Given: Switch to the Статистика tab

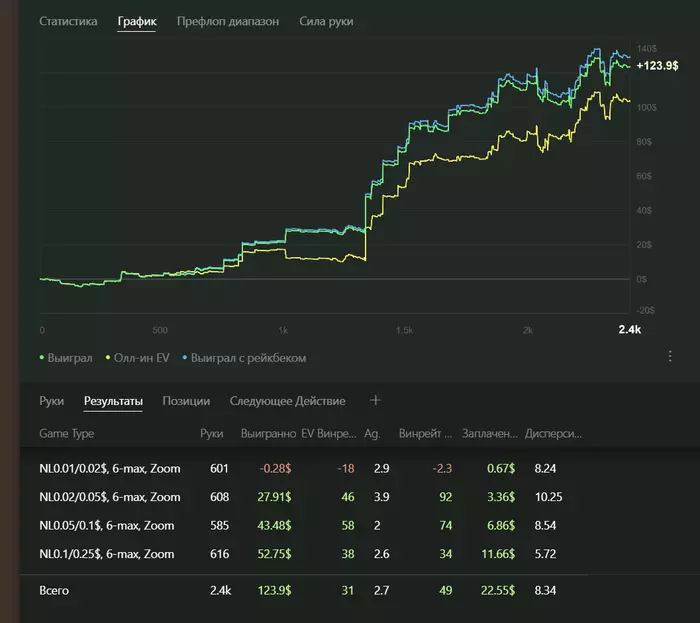Looking at the screenshot, I should click(68, 21).
